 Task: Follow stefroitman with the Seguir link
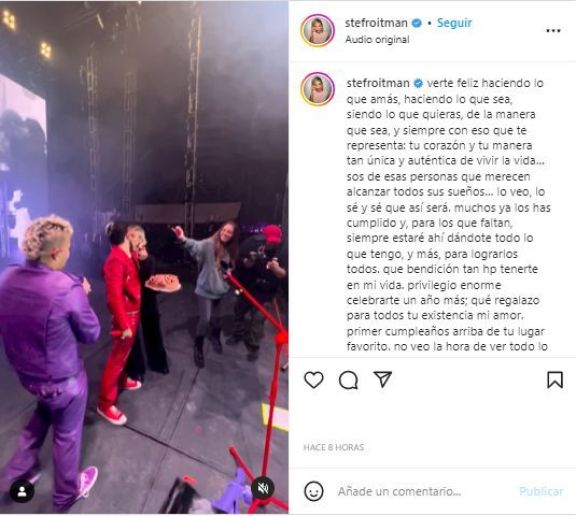point(454,23)
